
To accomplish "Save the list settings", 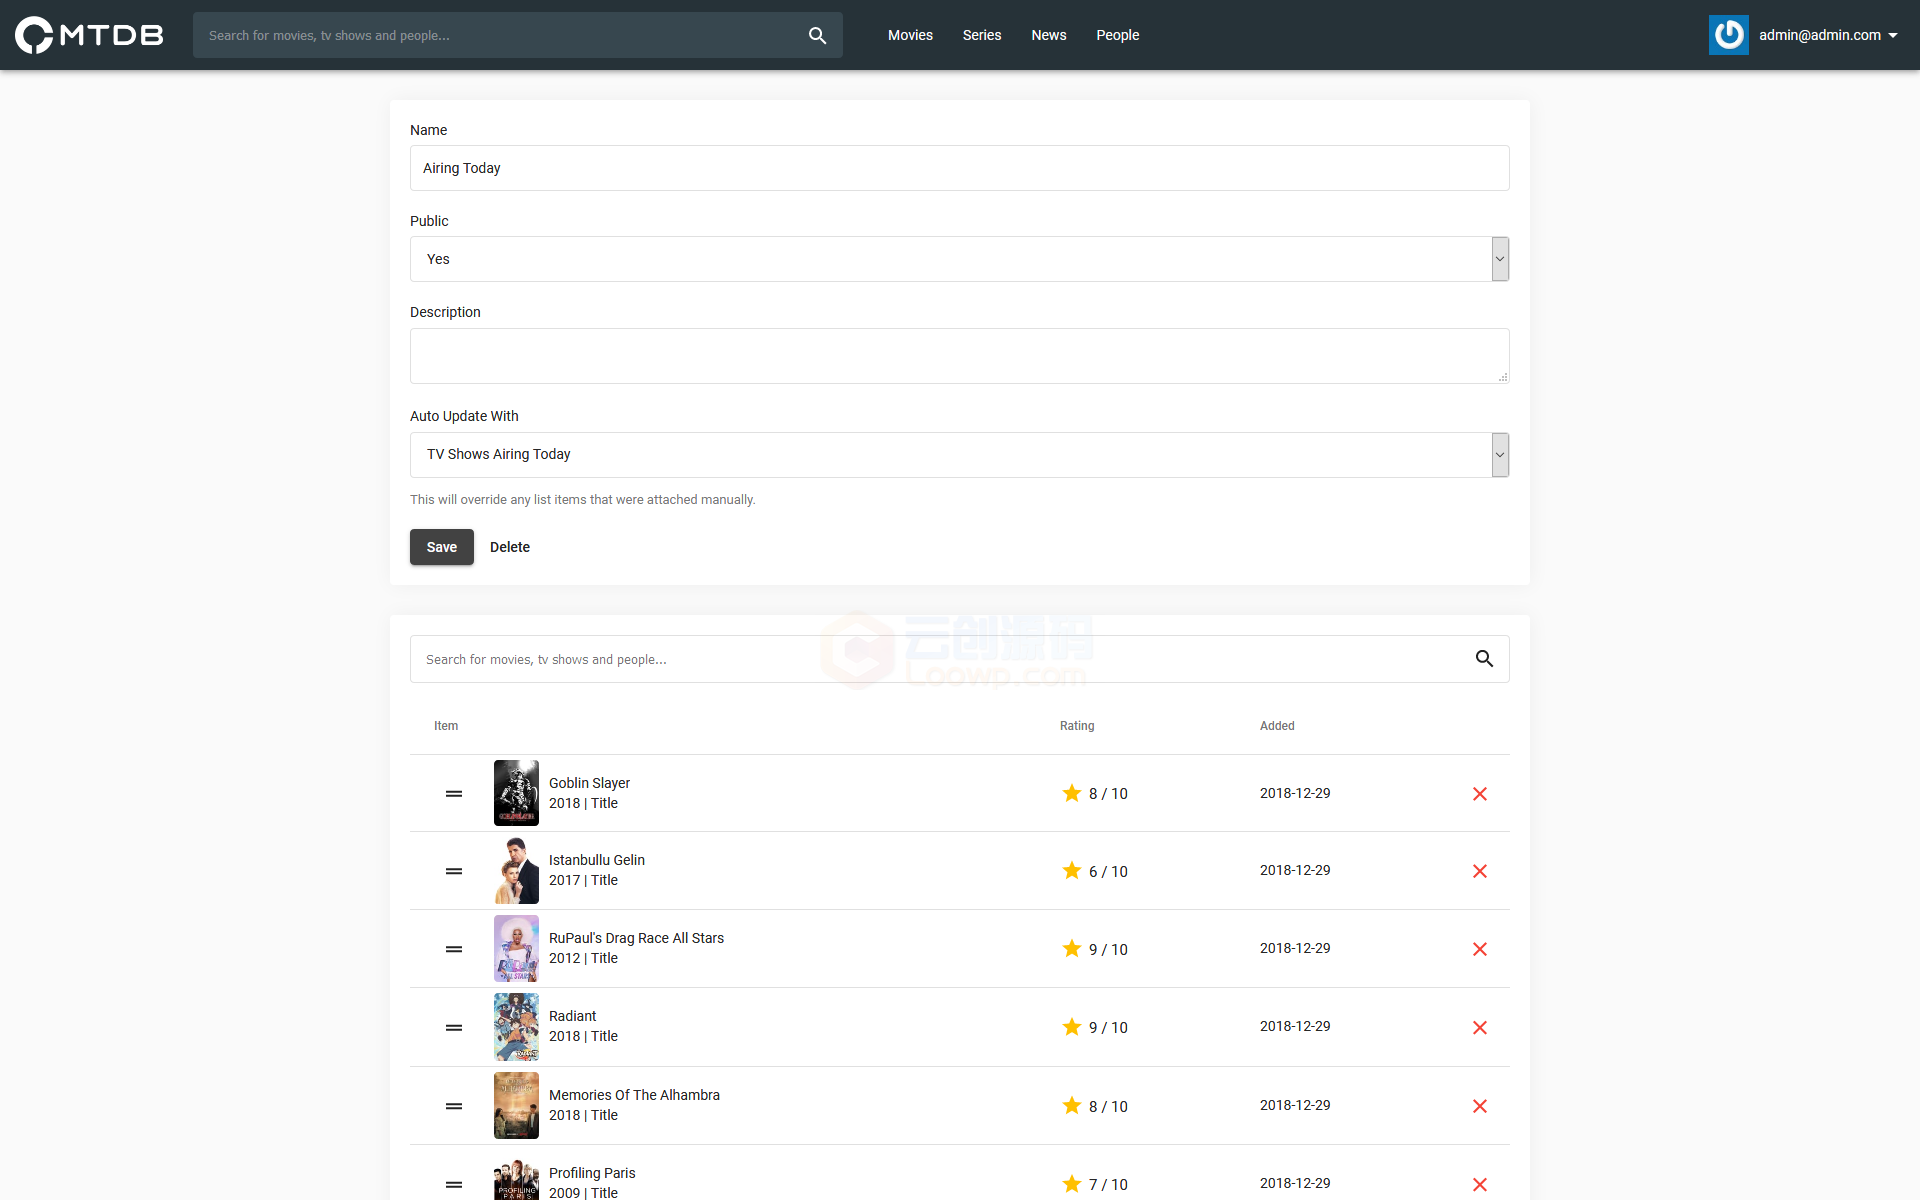I will point(442,547).
